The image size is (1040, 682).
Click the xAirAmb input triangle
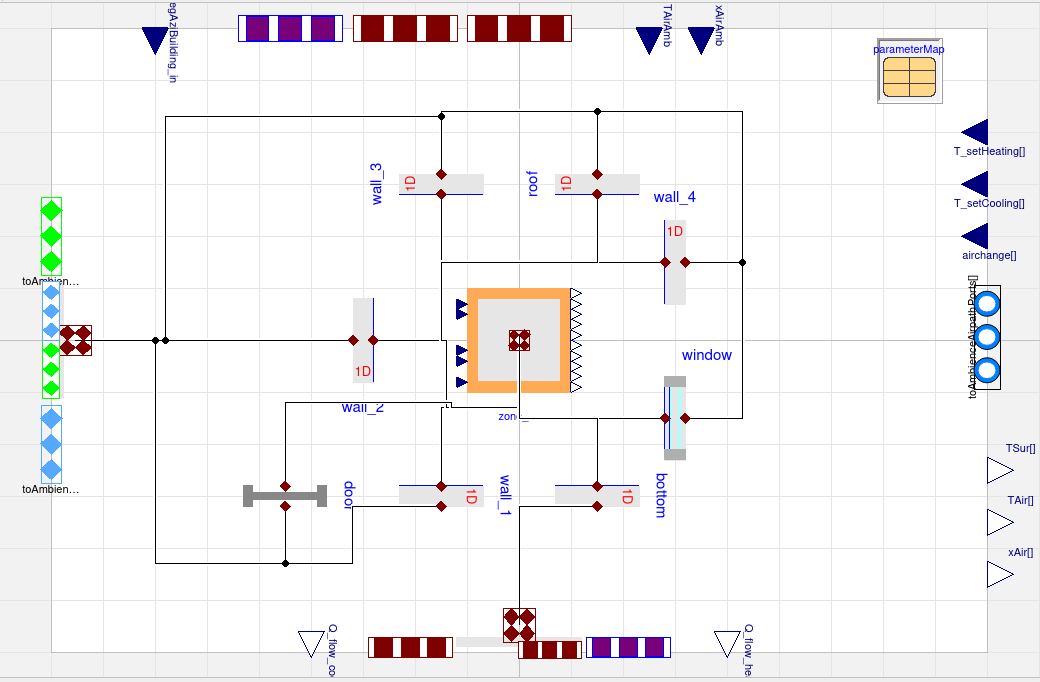click(x=701, y=40)
